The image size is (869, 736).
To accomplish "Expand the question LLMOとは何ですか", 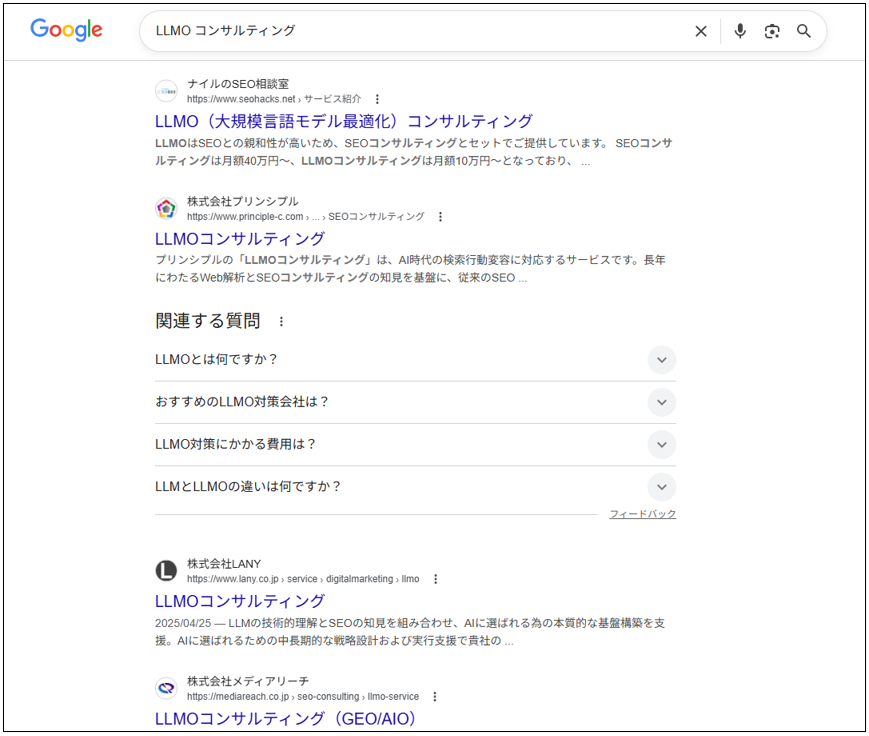I will click(661, 360).
